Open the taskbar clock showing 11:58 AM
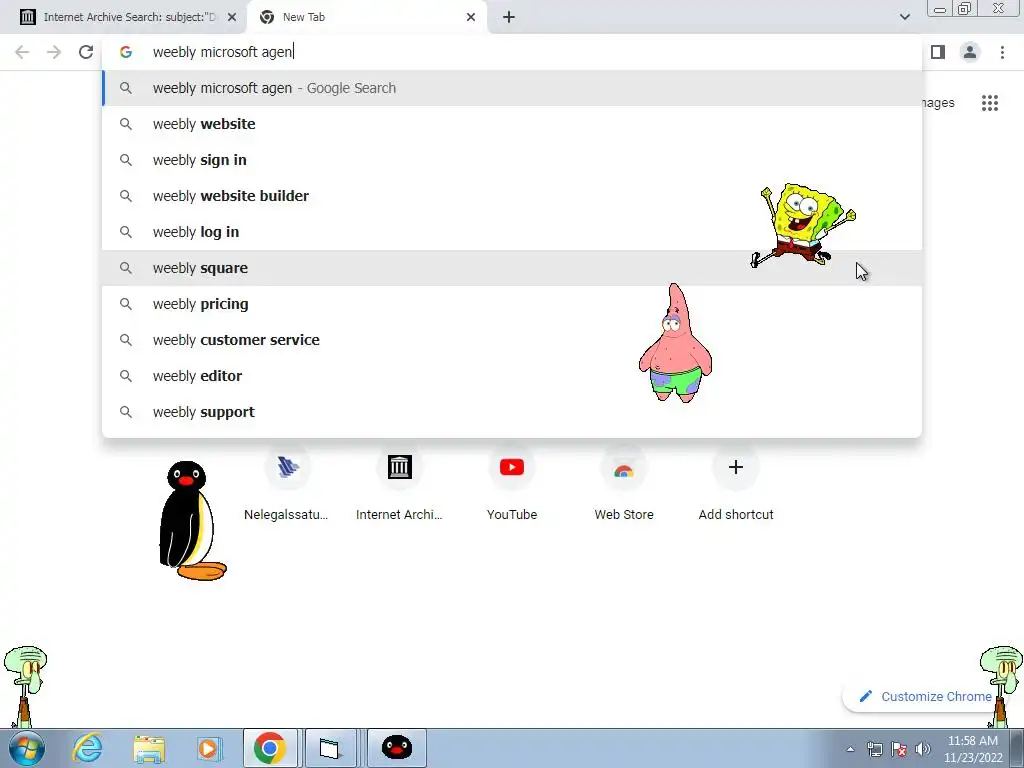Screen dimensions: 1024x768 972,749
